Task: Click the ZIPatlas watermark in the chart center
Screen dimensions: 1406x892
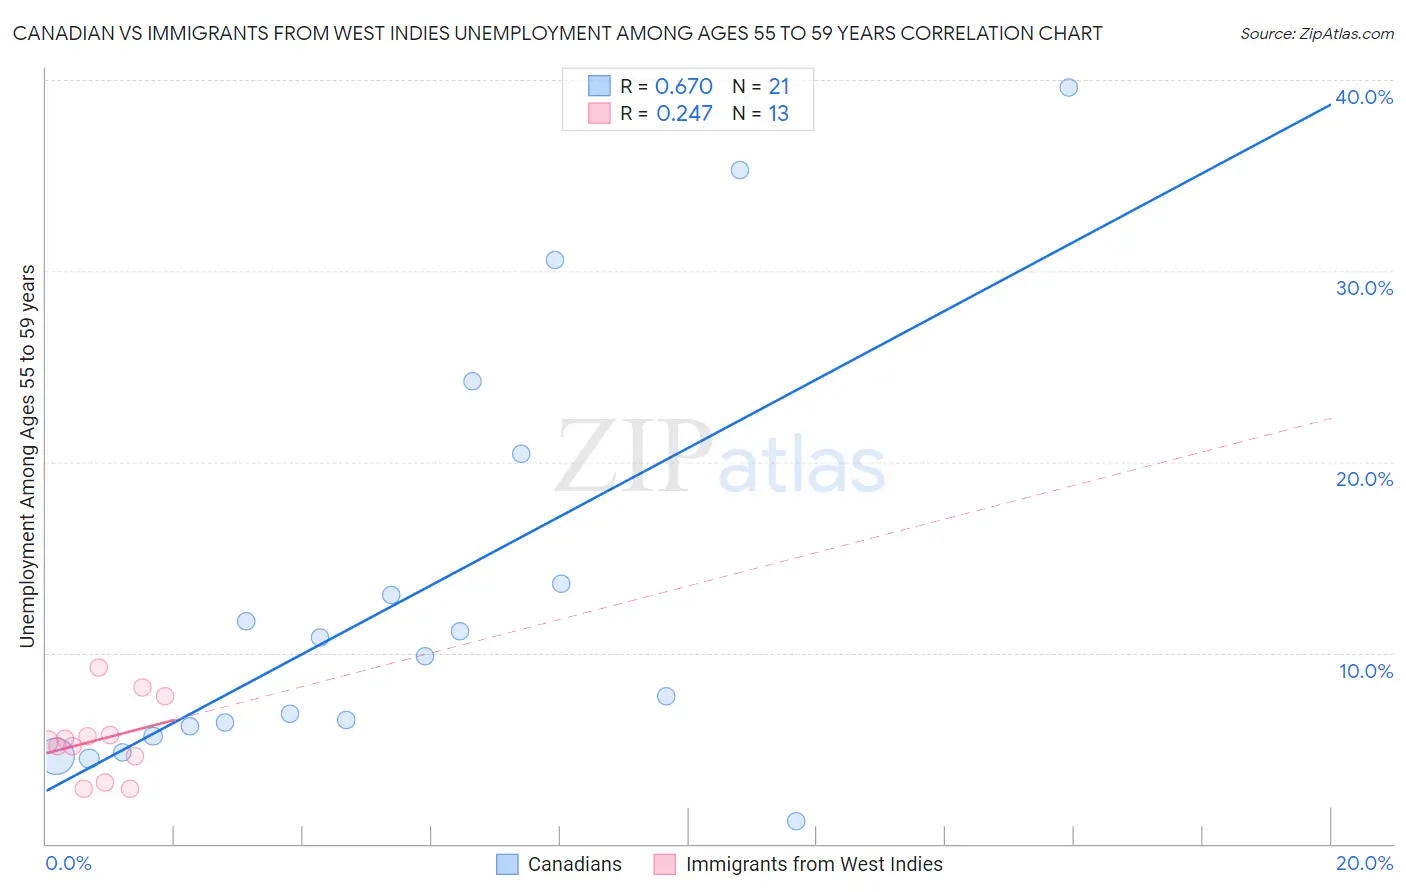Action: point(720,459)
